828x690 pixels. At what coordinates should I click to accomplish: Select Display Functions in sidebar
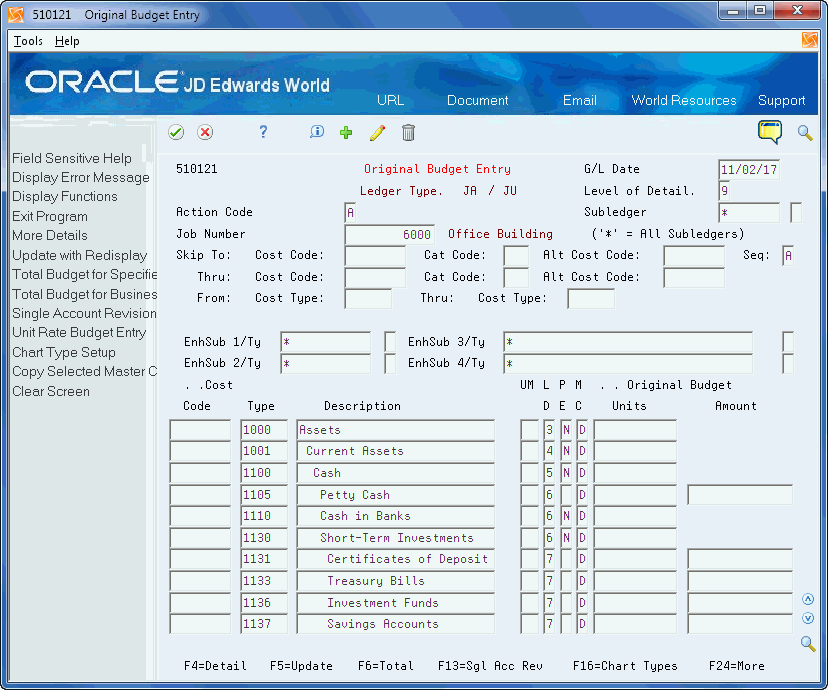[x=65, y=196]
